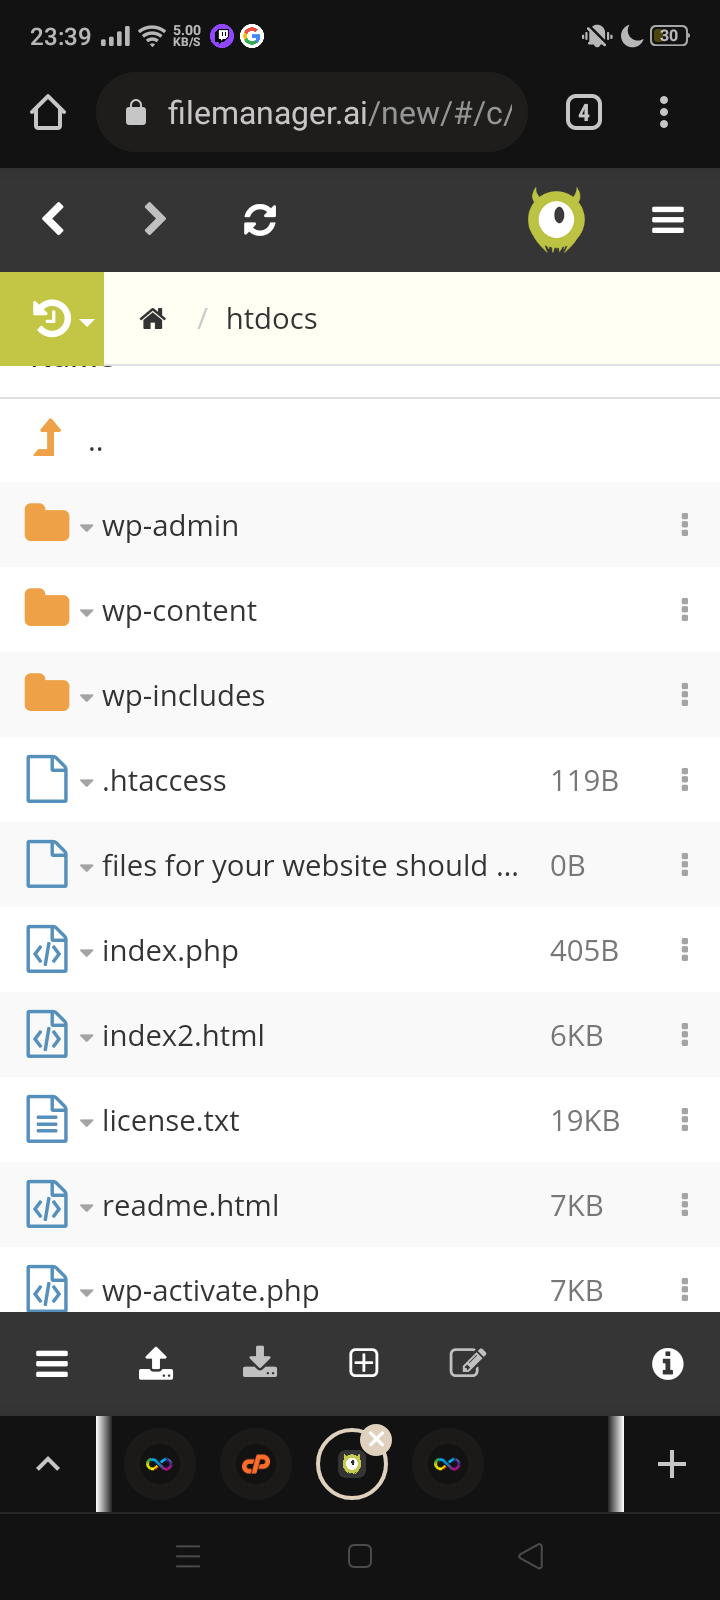720x1600 pixels.
Task: Open the hamburger menu in top toolbar
Action: click(x=667, y=219)
